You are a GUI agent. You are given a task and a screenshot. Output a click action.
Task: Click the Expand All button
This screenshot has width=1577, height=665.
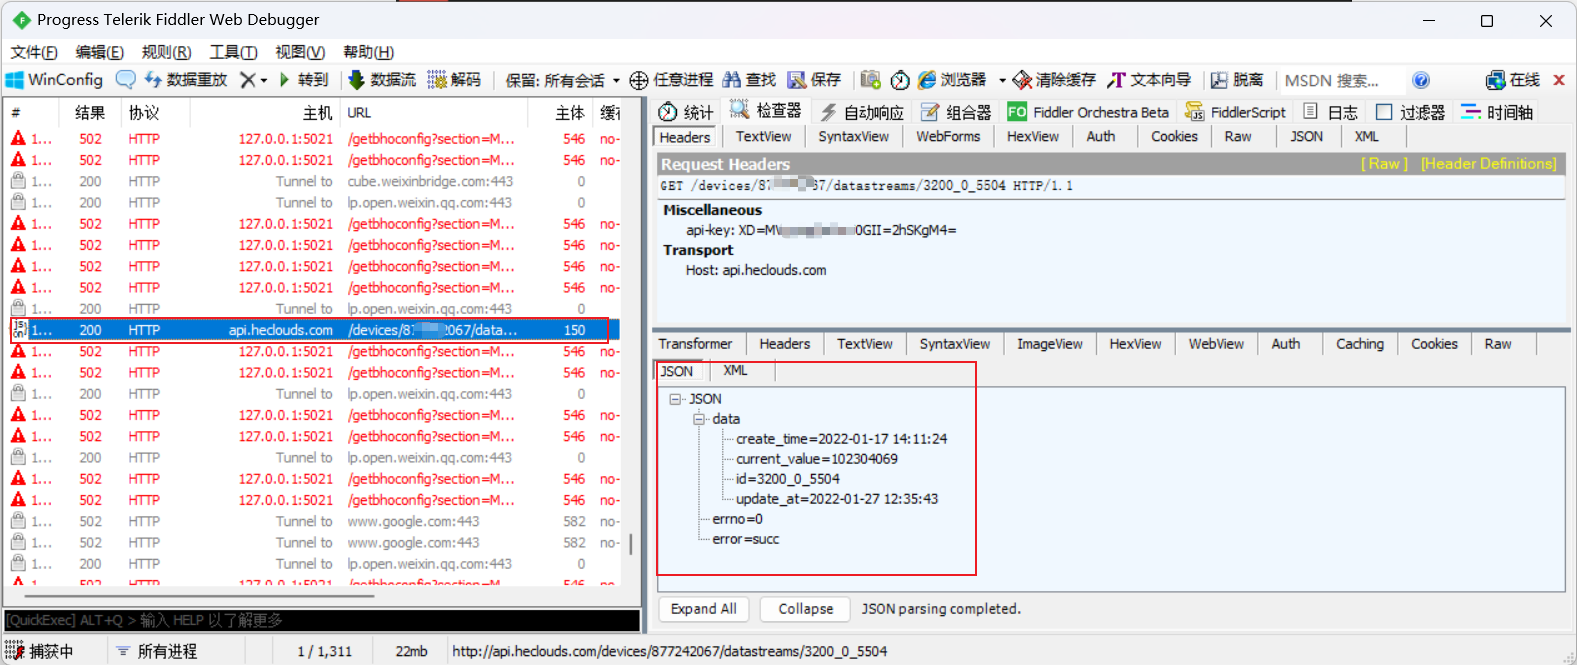(703, 609)
